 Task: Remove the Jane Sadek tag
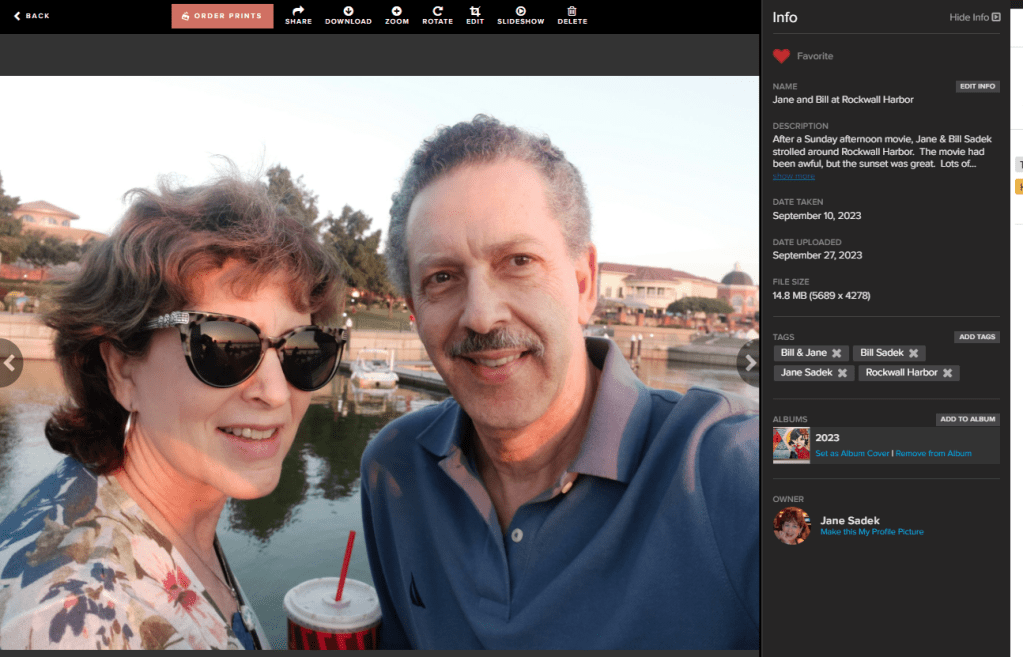tap(842, 373)
